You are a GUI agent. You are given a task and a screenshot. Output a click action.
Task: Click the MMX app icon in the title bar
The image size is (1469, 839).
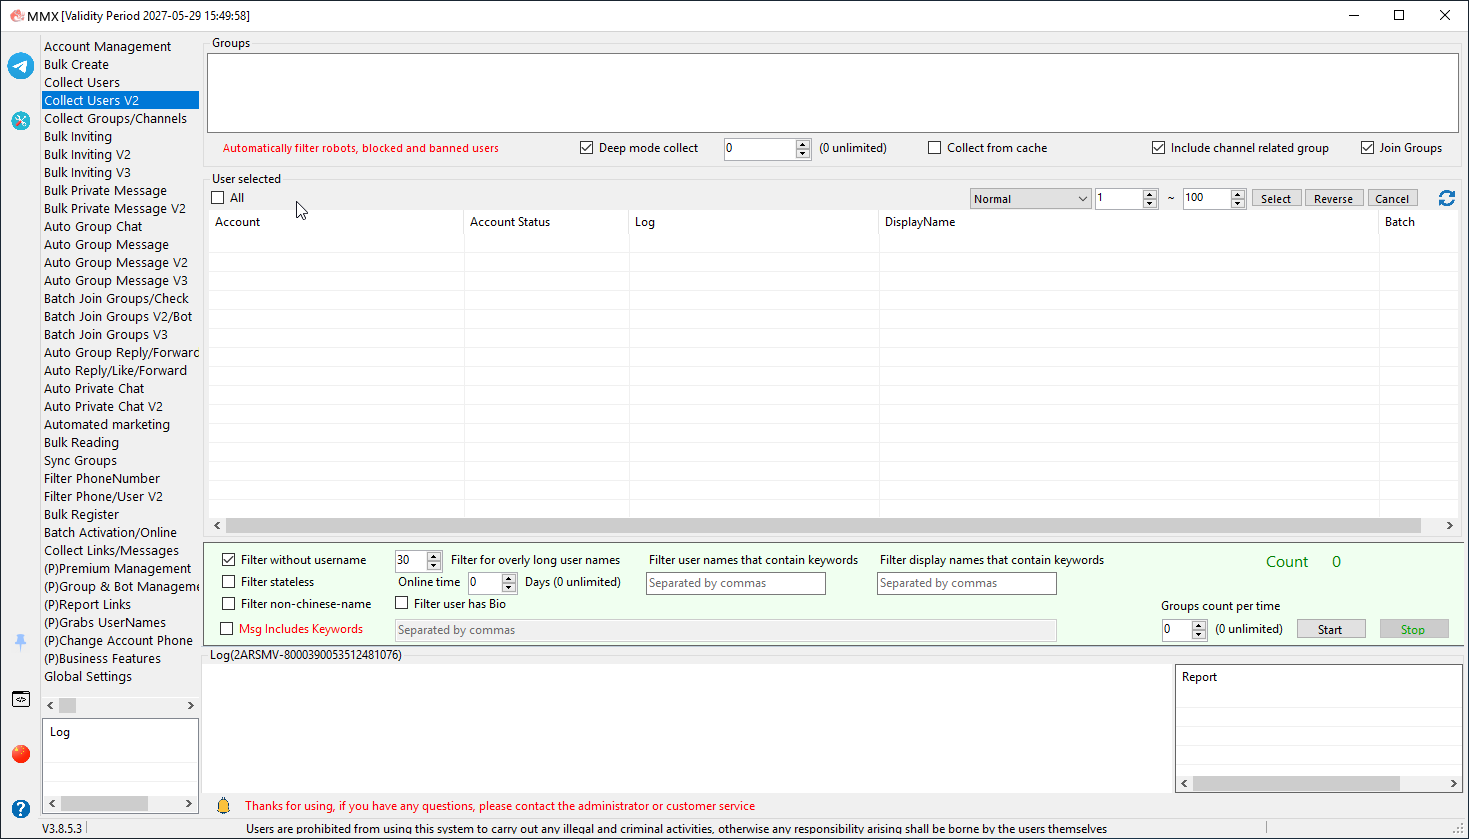click(x=16, y=15)
